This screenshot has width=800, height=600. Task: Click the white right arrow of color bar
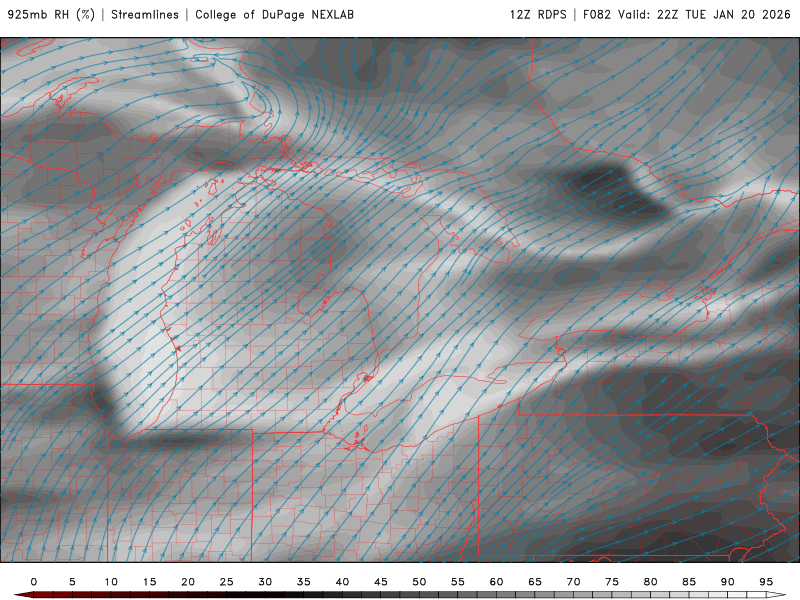click(x=776, y=595)
